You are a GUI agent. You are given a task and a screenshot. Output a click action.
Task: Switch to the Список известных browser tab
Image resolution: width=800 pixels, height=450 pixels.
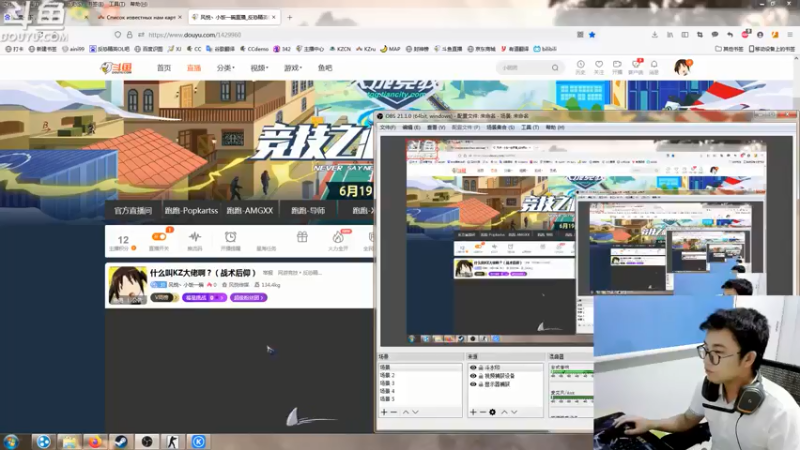pyautogui.click(x=140, y=17)
